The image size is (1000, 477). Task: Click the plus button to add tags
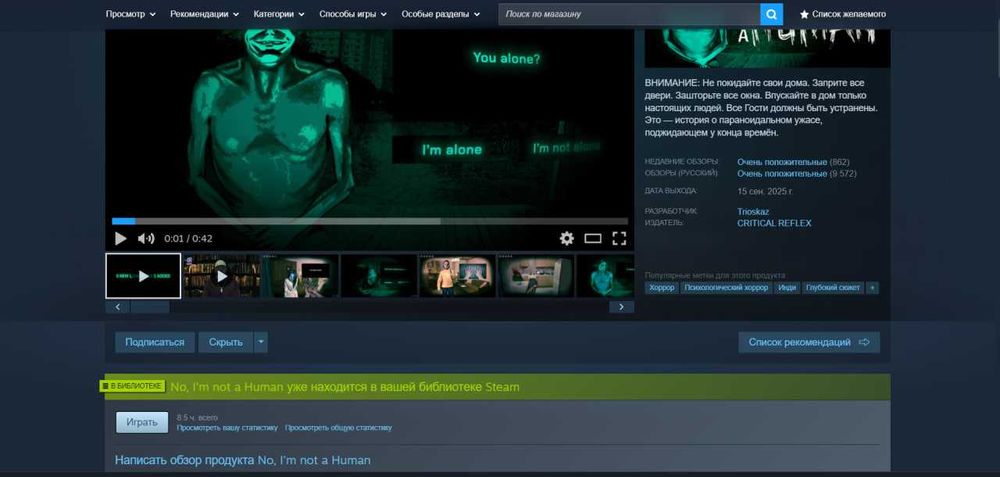[872, 288]
